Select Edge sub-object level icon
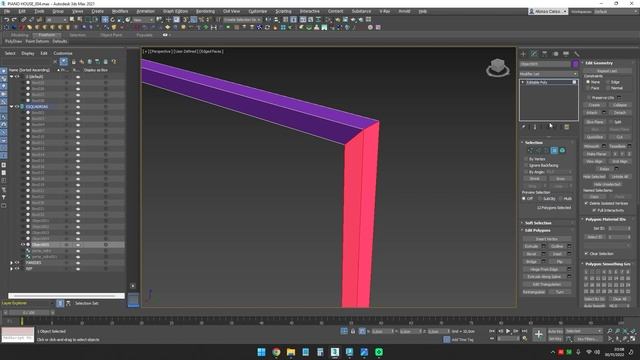 [538, 151]
